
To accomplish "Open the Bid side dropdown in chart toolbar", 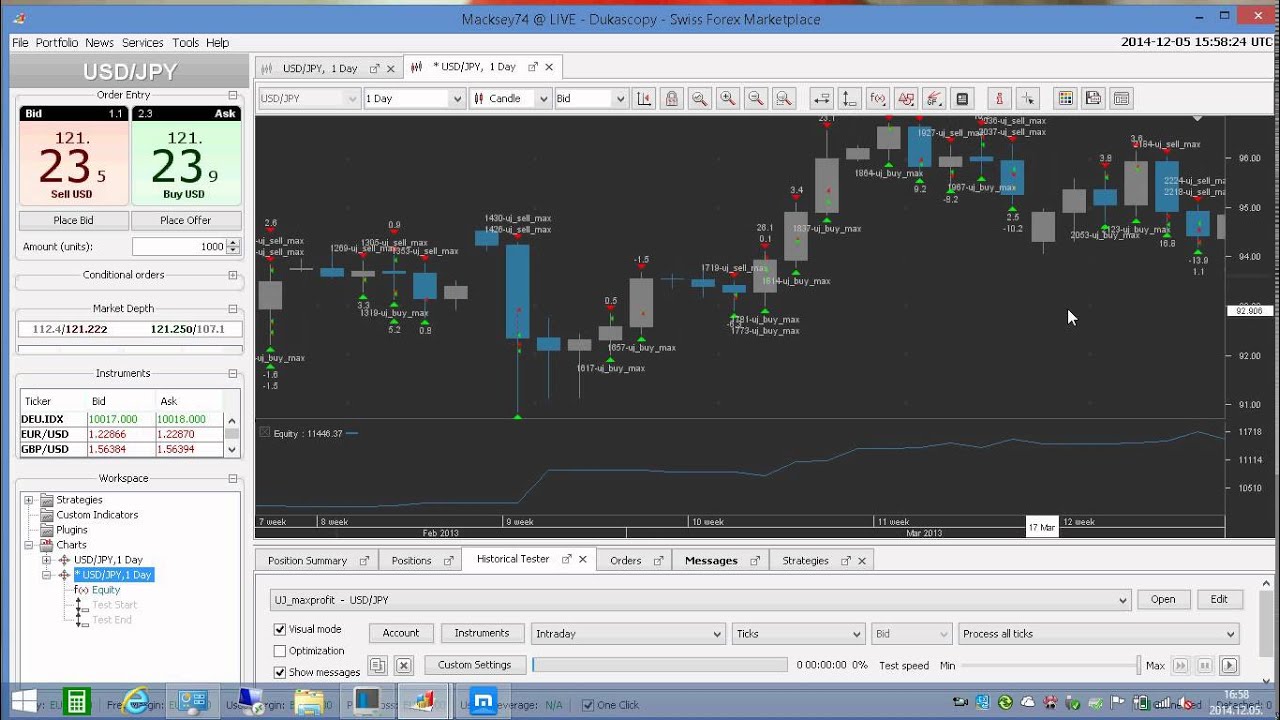I will tap(590, 98).
